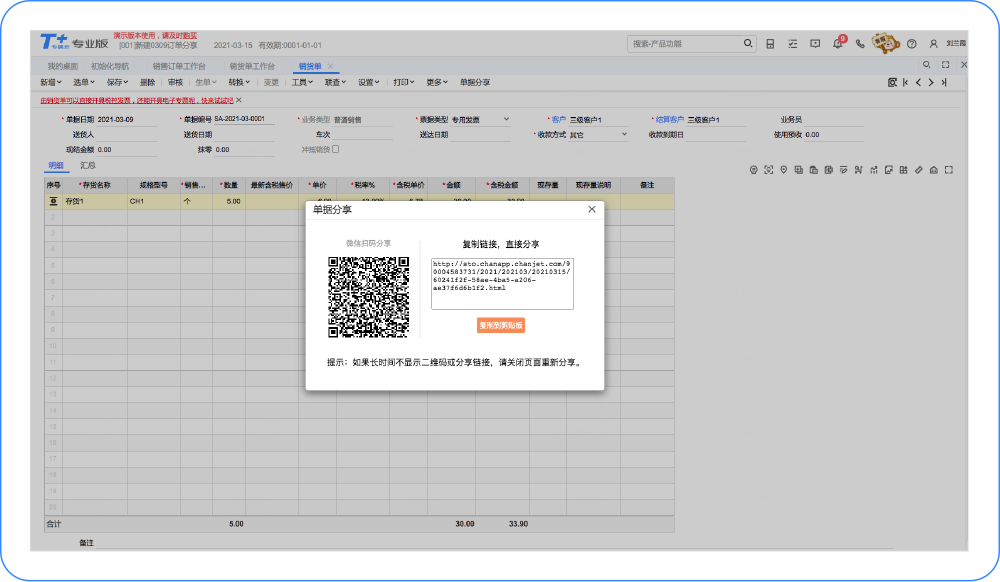1000x582 pixels.
Task: Click the 变更 toolbar button
Action: tap(271, 83)
